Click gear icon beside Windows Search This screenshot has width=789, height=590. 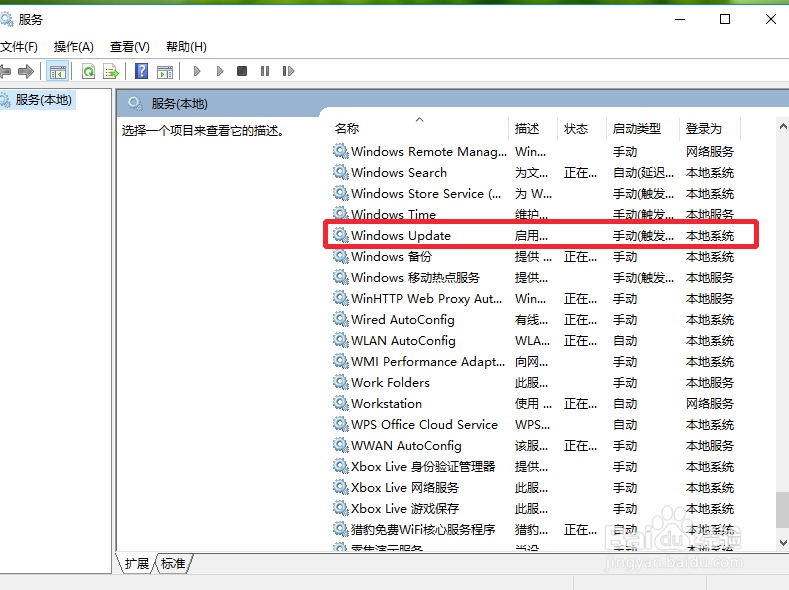tap(341, 172)
